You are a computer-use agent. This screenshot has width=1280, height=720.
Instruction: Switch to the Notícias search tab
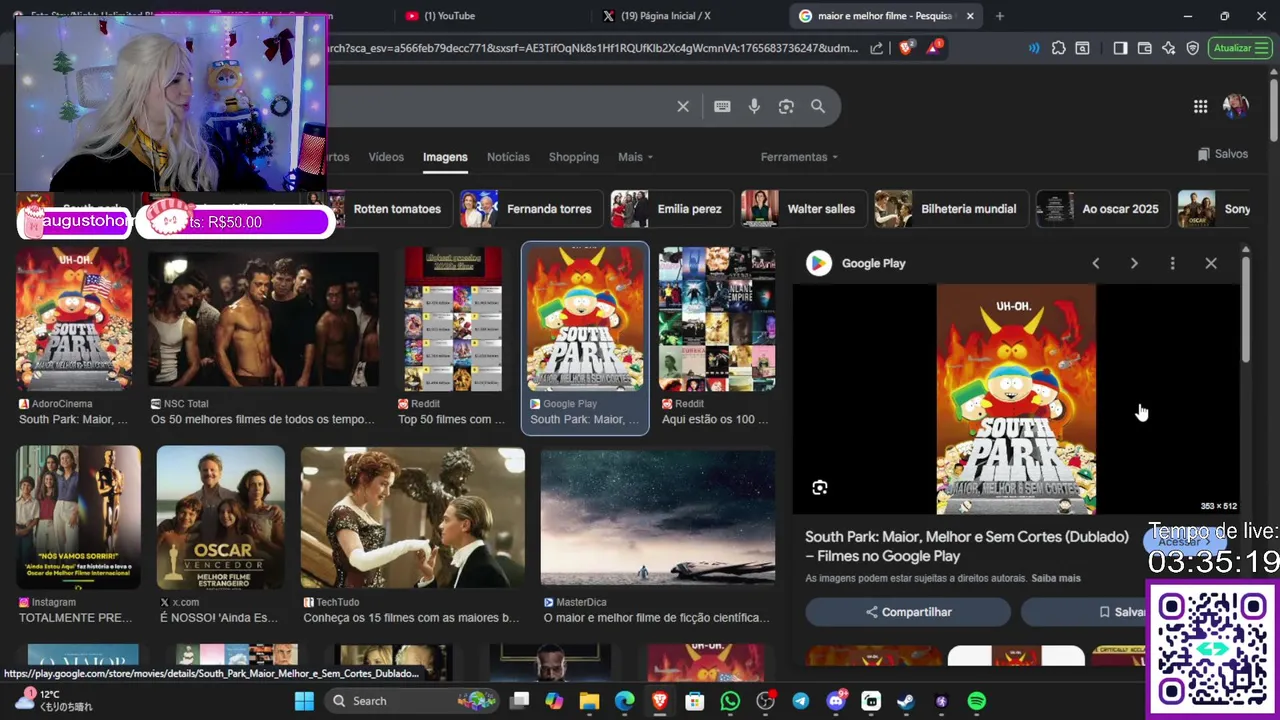pyautogui.click(x=508, y=157)
